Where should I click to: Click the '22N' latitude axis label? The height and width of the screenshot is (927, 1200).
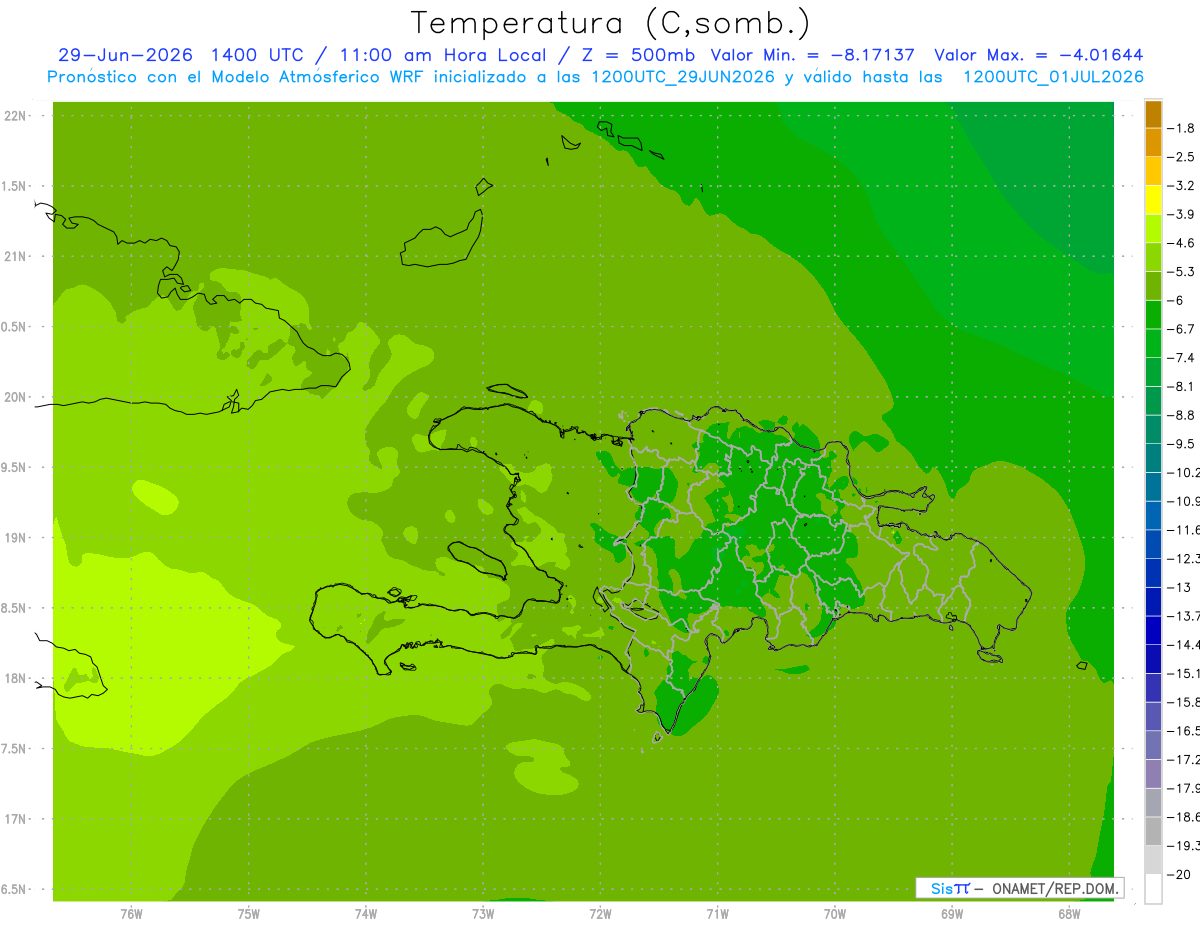(16, 116)
